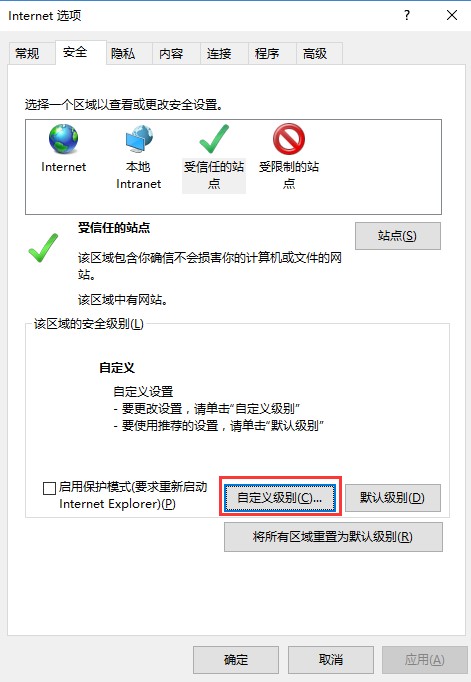This screenshot has height=682, width=471.
Task: Confirm with the 确定 button
Action: [236, 660]
